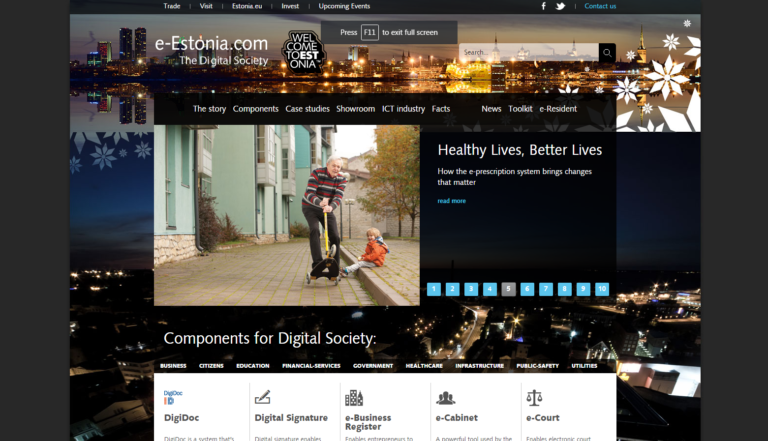Open the Trade link
Viewport: 768px width, 441px height.
(x=172, y=6)
